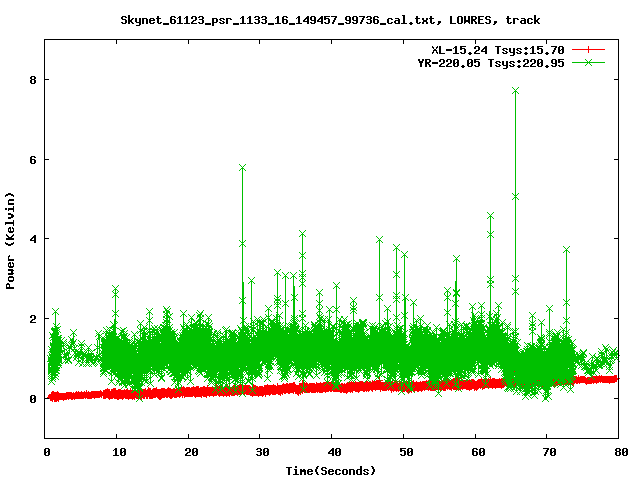Click the 10 tick on the x-axis

pyautogui.click(x=117, y=452)
